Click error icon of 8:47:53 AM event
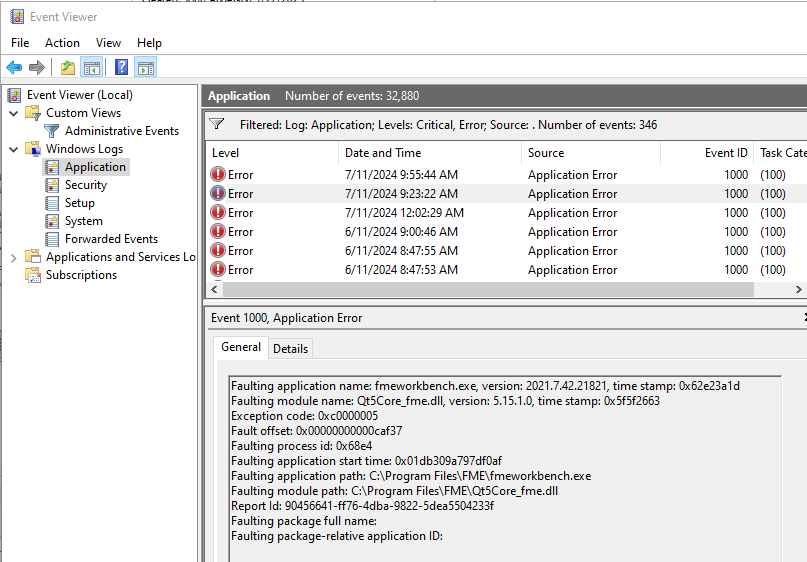The image size is (807, 562). click(x=218, y=270)
